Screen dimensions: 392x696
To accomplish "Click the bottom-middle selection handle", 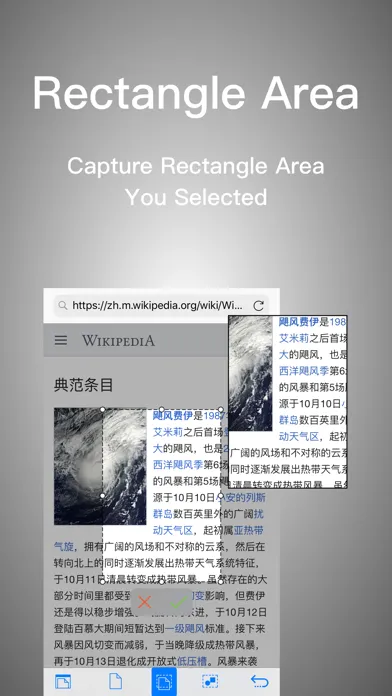I will coord(162,581).
